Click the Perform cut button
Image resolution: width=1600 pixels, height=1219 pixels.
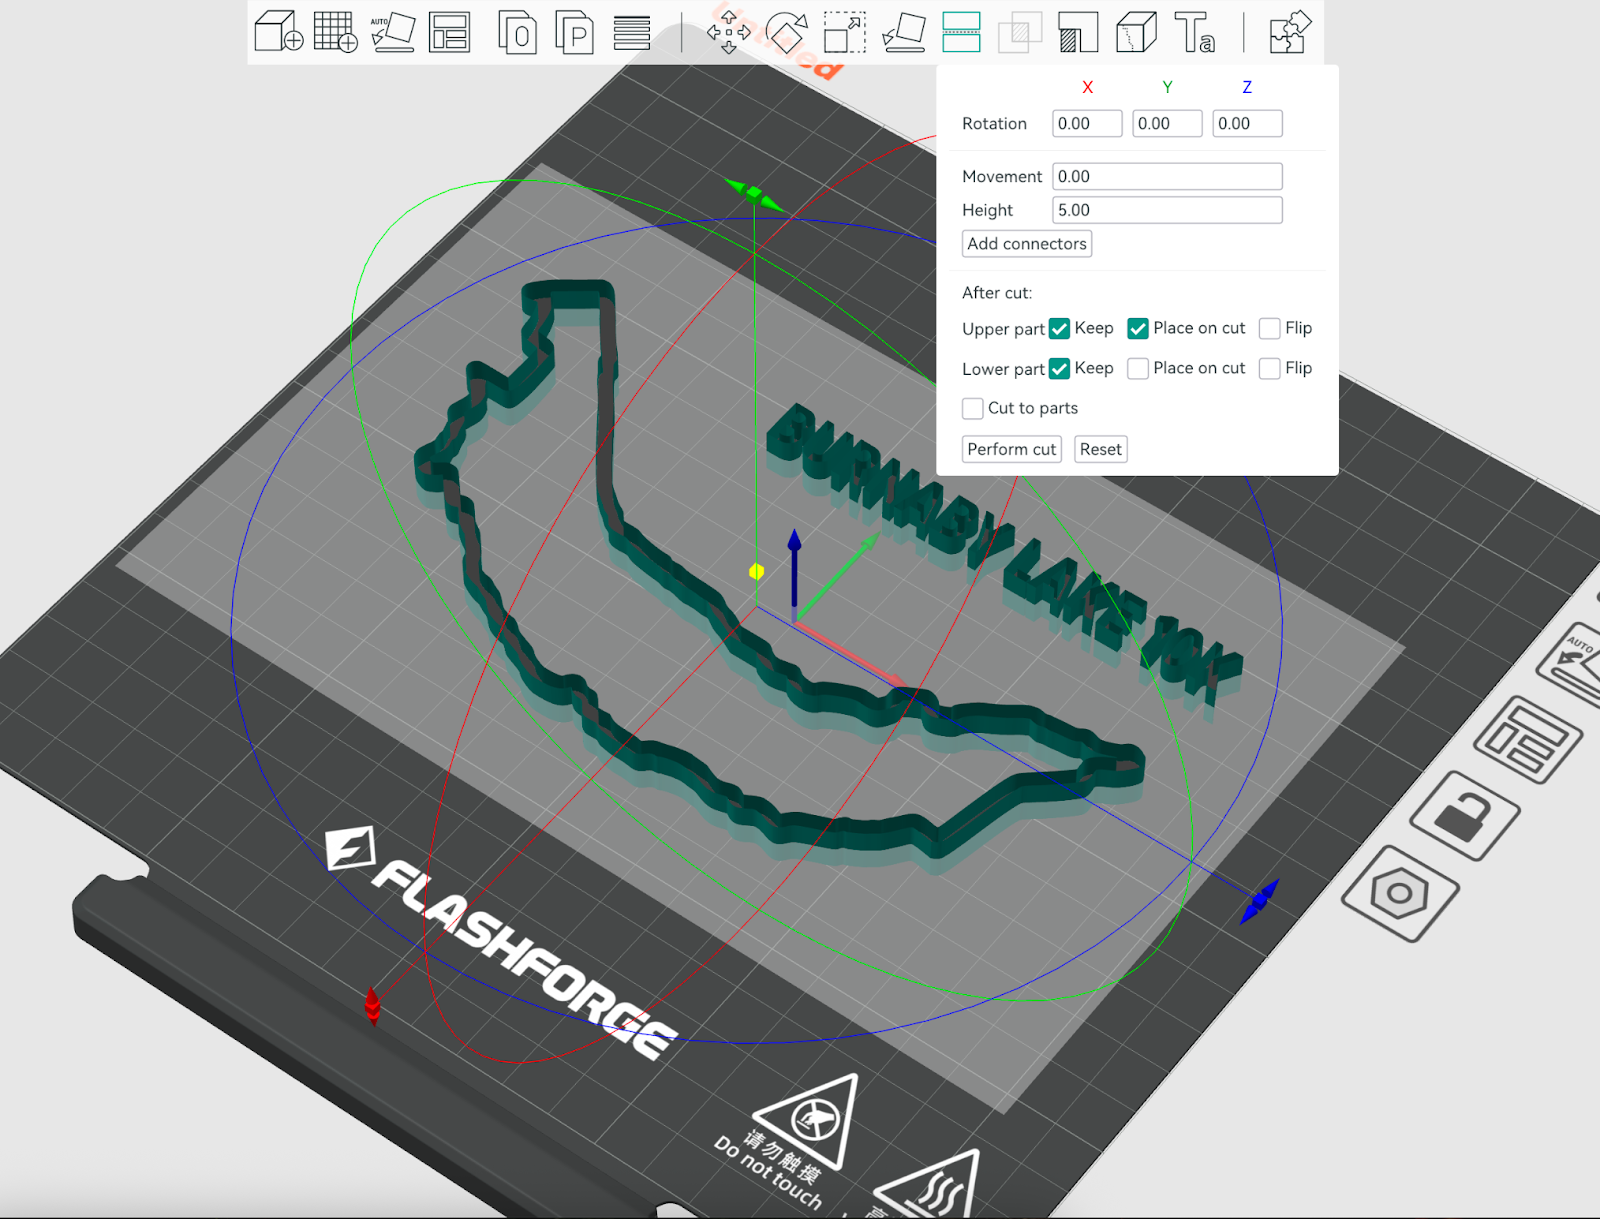click(1011, 450)
